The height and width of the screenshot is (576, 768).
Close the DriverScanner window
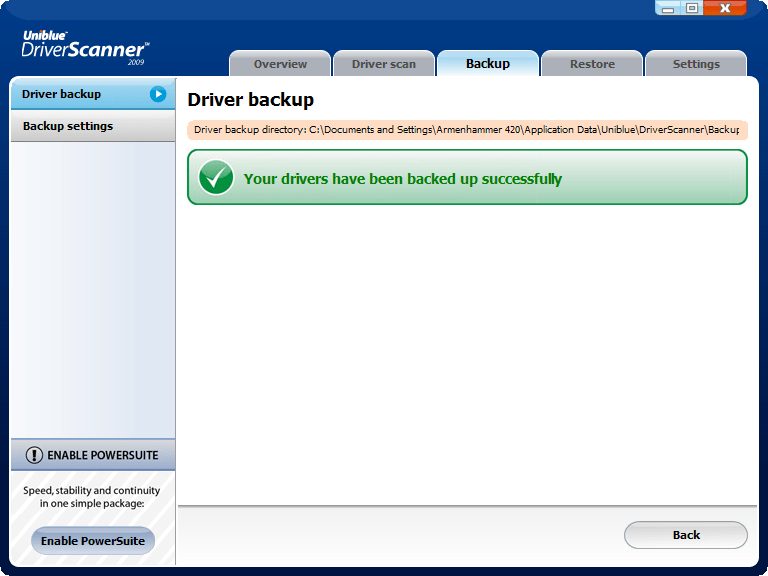pyautogui.click(x=725, y=8)
